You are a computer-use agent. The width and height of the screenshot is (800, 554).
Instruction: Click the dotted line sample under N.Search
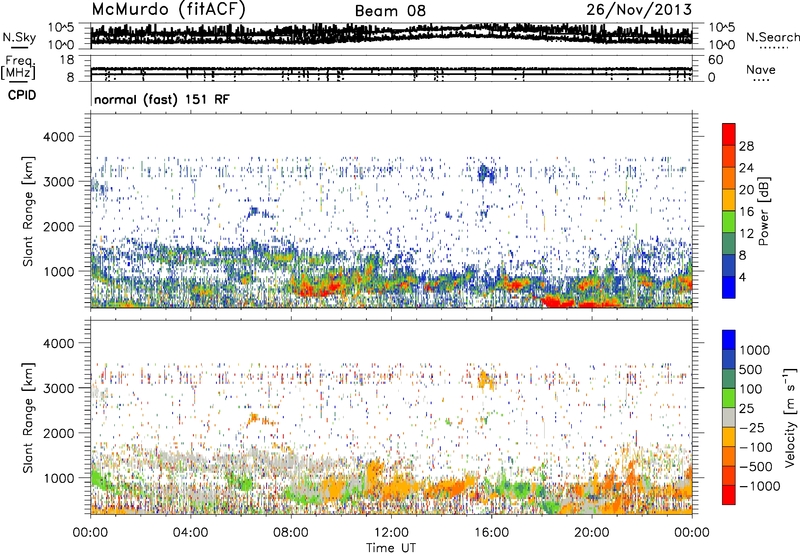(773, 48)
